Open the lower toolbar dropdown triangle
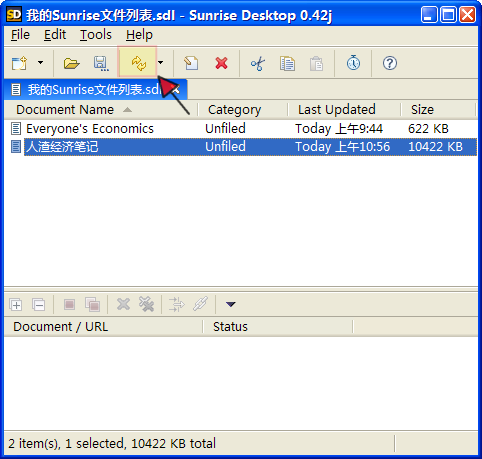Viewport: 482px width, 459px height. (x=231, y=304)
